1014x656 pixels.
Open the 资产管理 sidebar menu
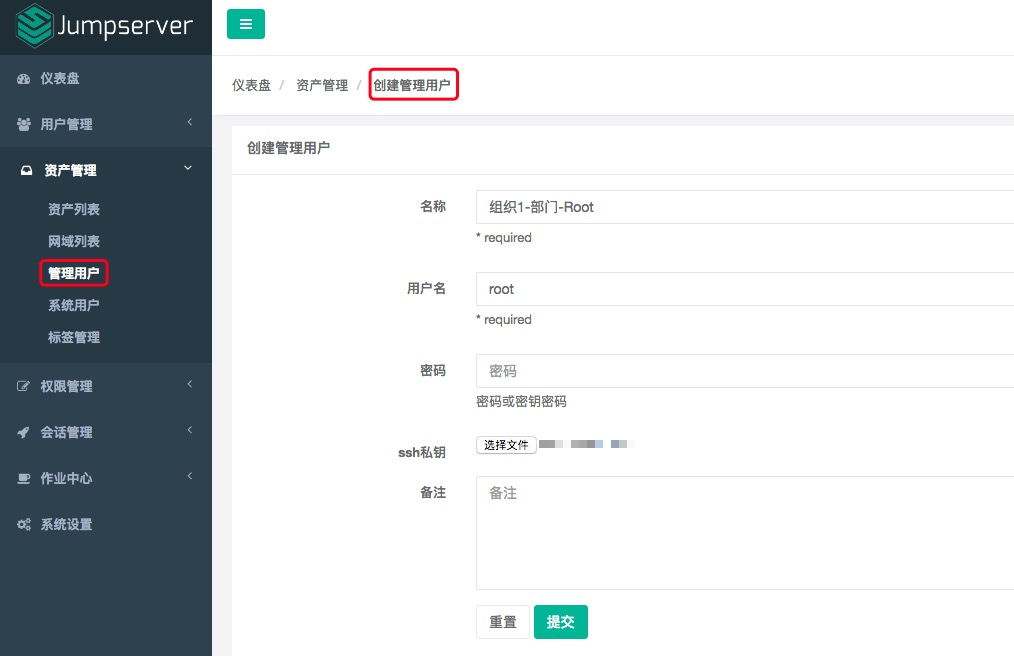click(106, 170)
